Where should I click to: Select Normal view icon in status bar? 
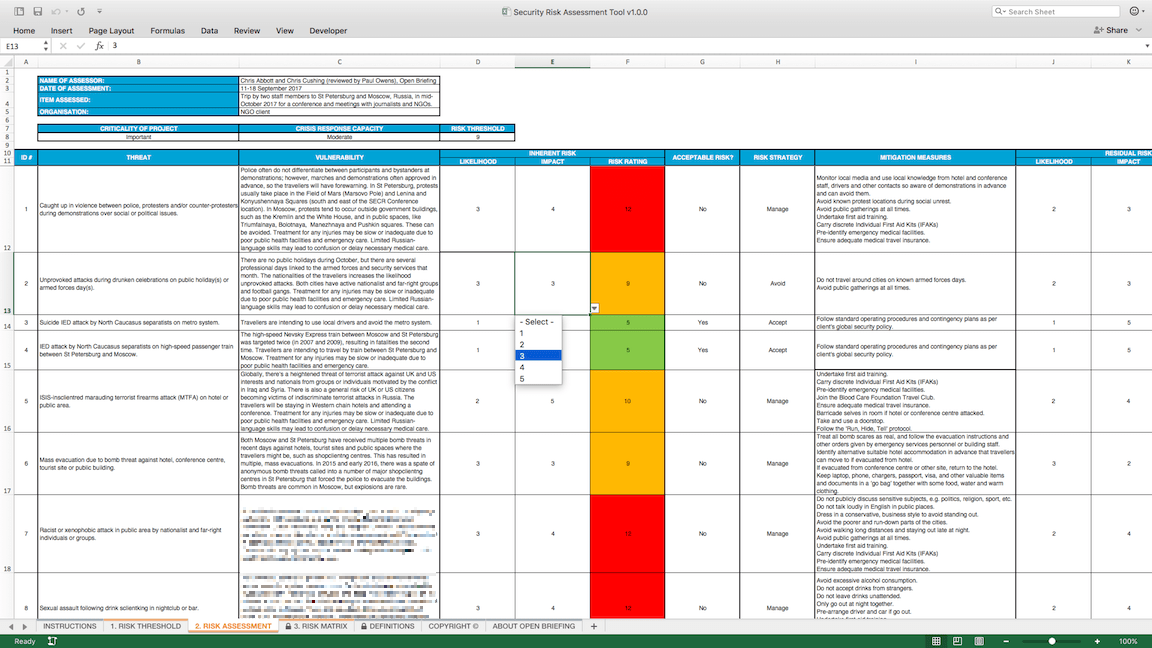tap(937, 641)
